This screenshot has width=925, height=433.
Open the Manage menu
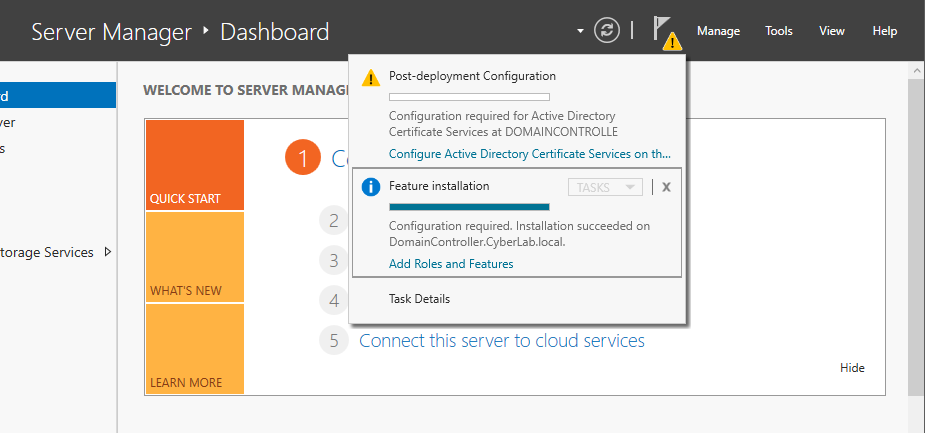pos(718,31)
